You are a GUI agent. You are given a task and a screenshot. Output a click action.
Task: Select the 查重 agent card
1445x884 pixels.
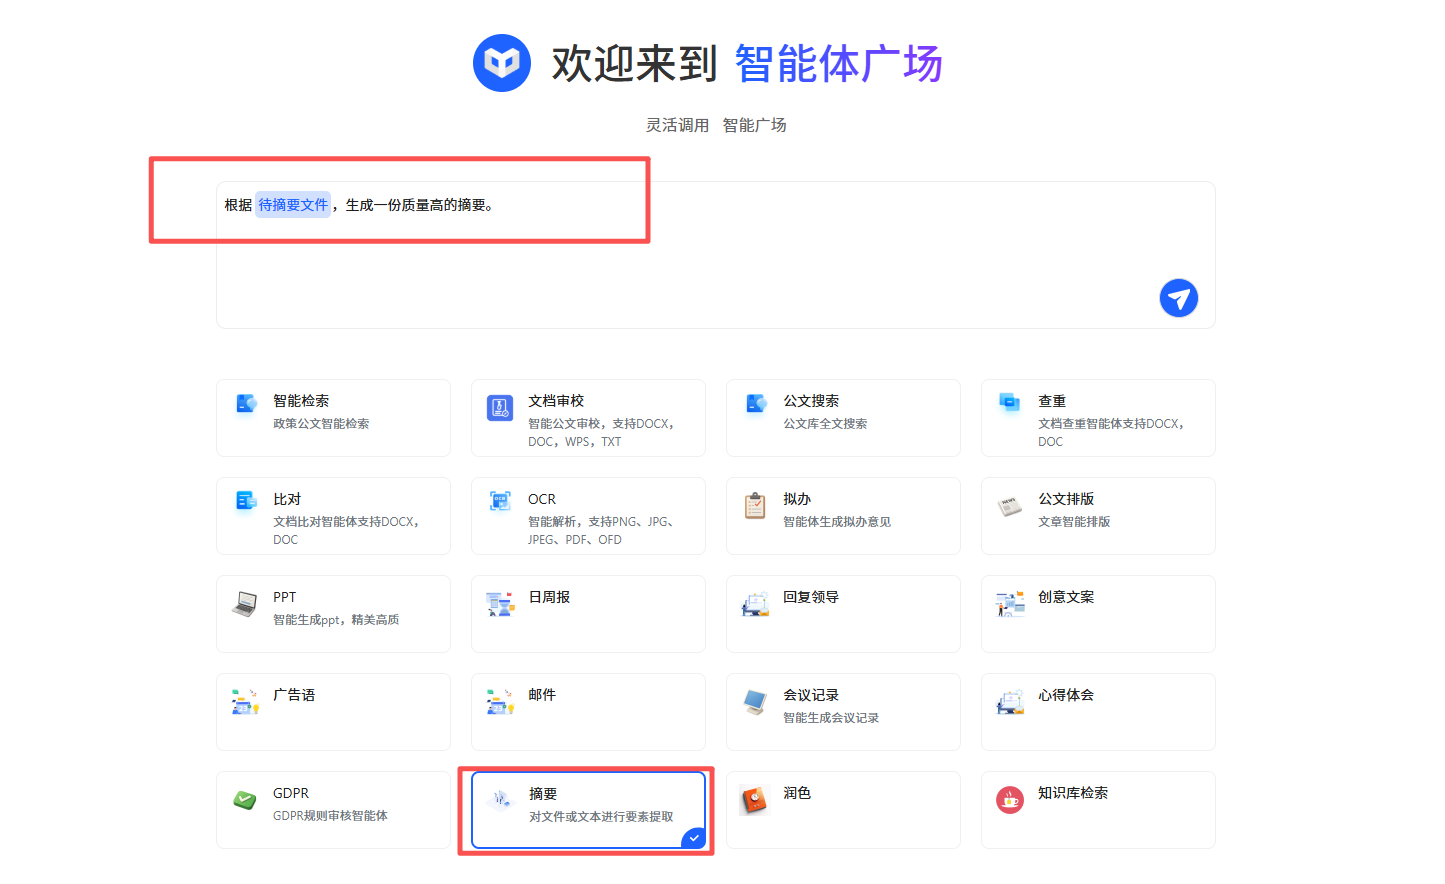tap(1098, 418)
